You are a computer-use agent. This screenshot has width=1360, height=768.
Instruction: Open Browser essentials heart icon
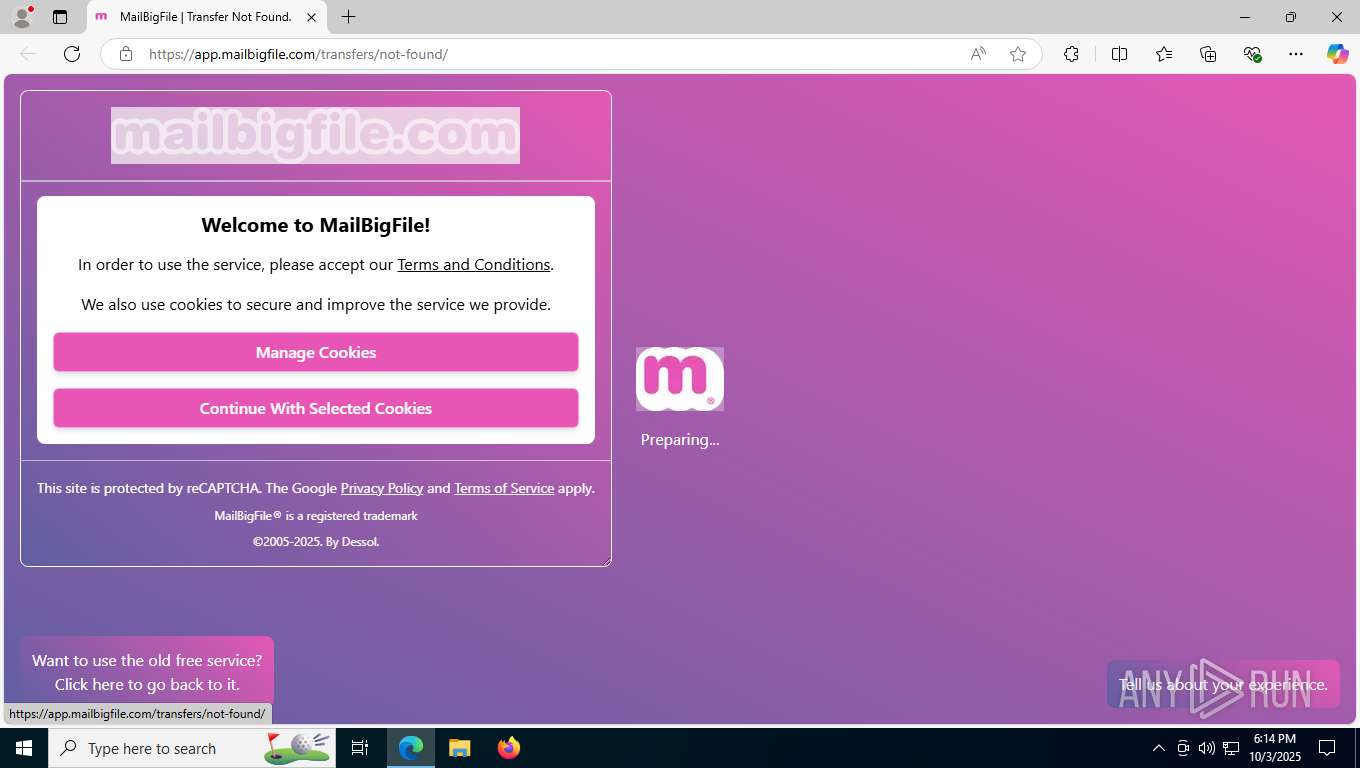click(1252, 54)
